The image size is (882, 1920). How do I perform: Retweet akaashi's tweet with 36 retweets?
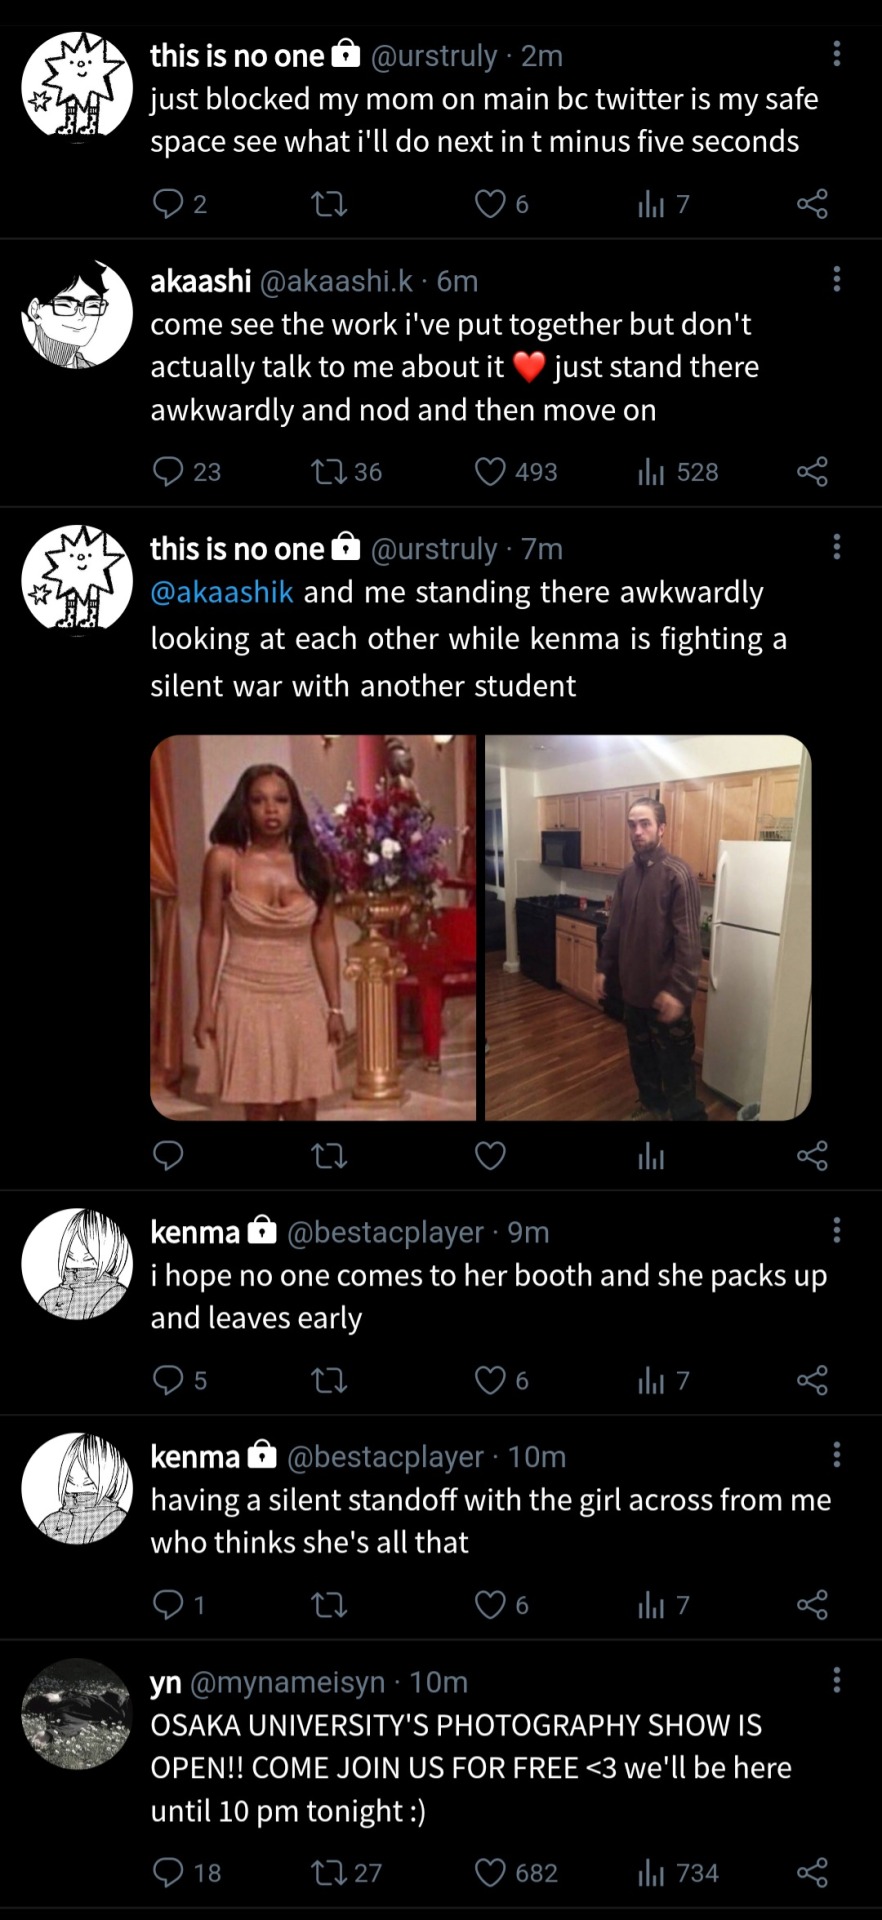[329, 471]
